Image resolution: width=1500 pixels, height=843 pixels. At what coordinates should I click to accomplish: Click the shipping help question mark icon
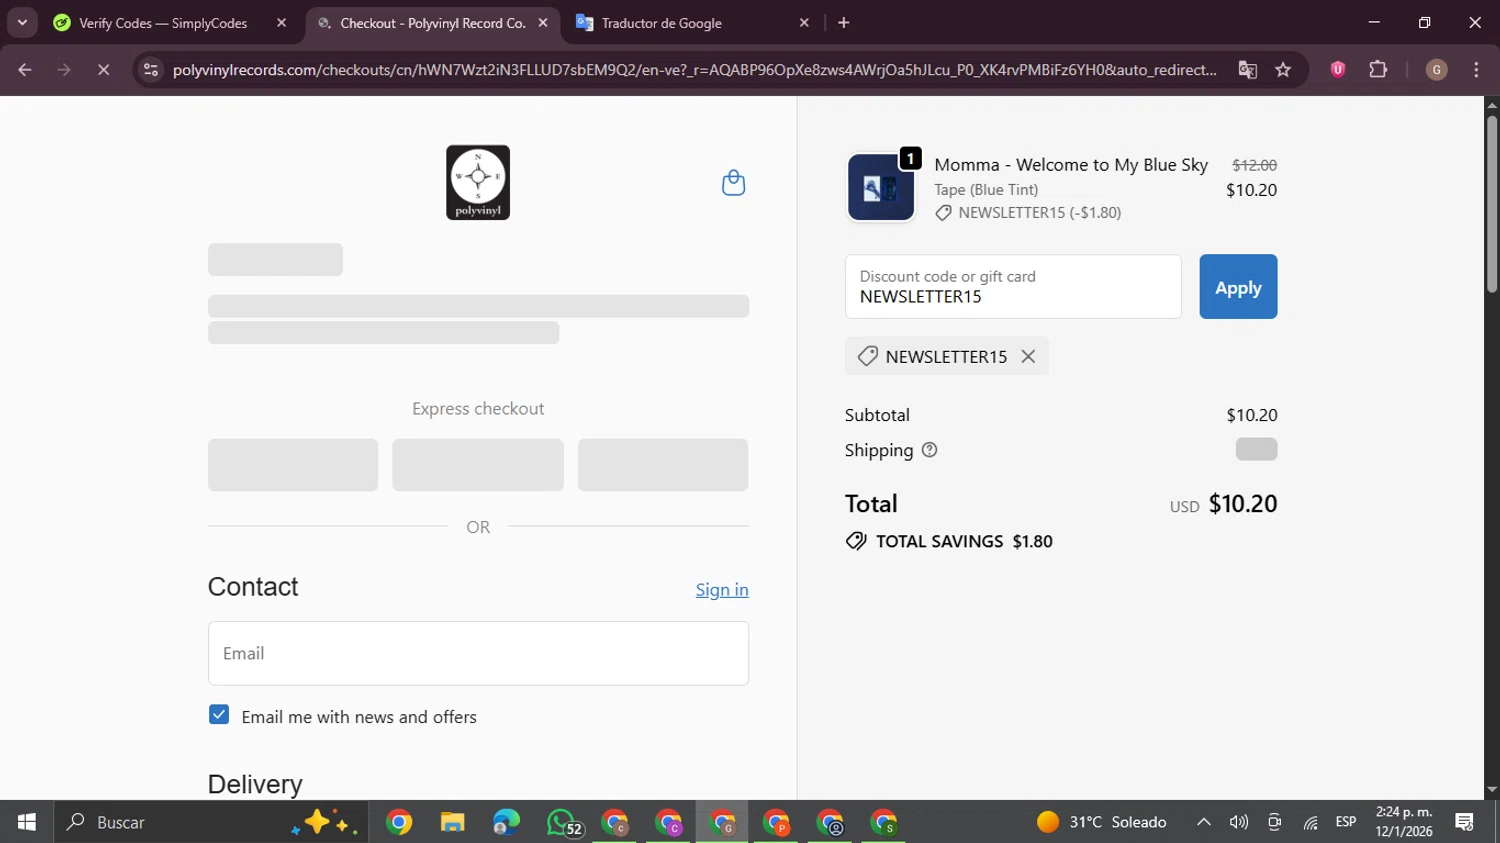929,450
